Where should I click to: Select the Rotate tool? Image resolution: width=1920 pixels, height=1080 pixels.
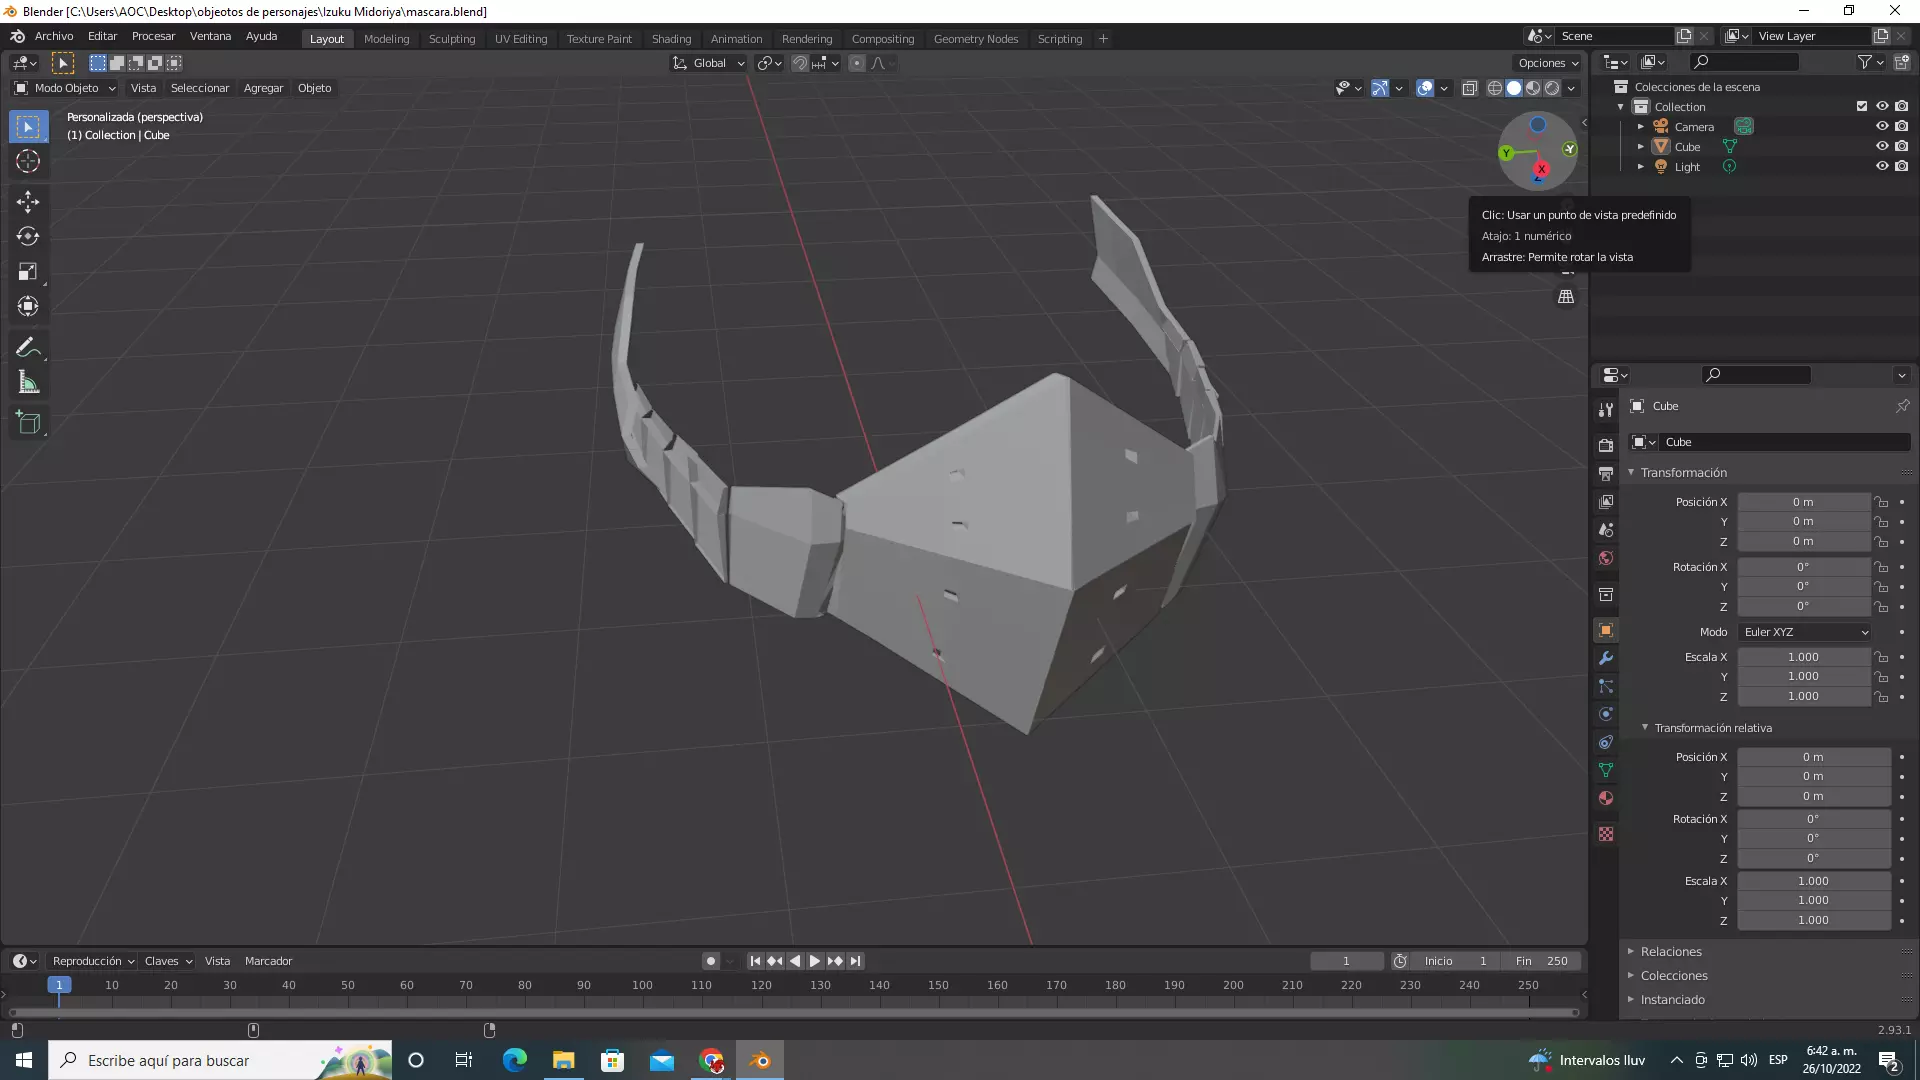pos(28,236)
